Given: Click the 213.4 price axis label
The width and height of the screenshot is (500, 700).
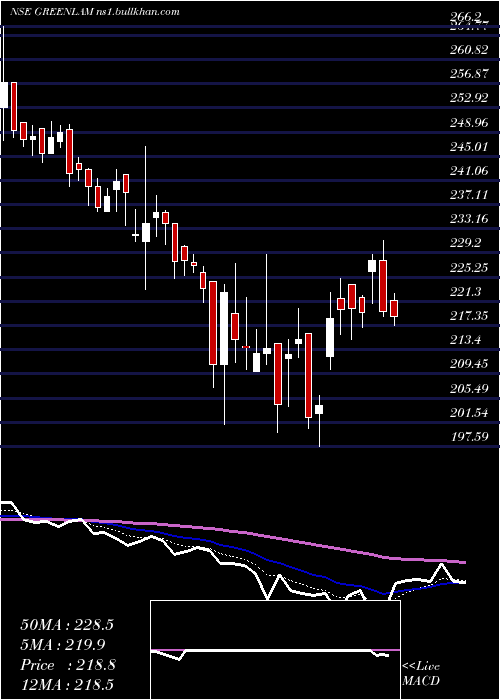Looking at the screenshot, I should click(466, 340).
